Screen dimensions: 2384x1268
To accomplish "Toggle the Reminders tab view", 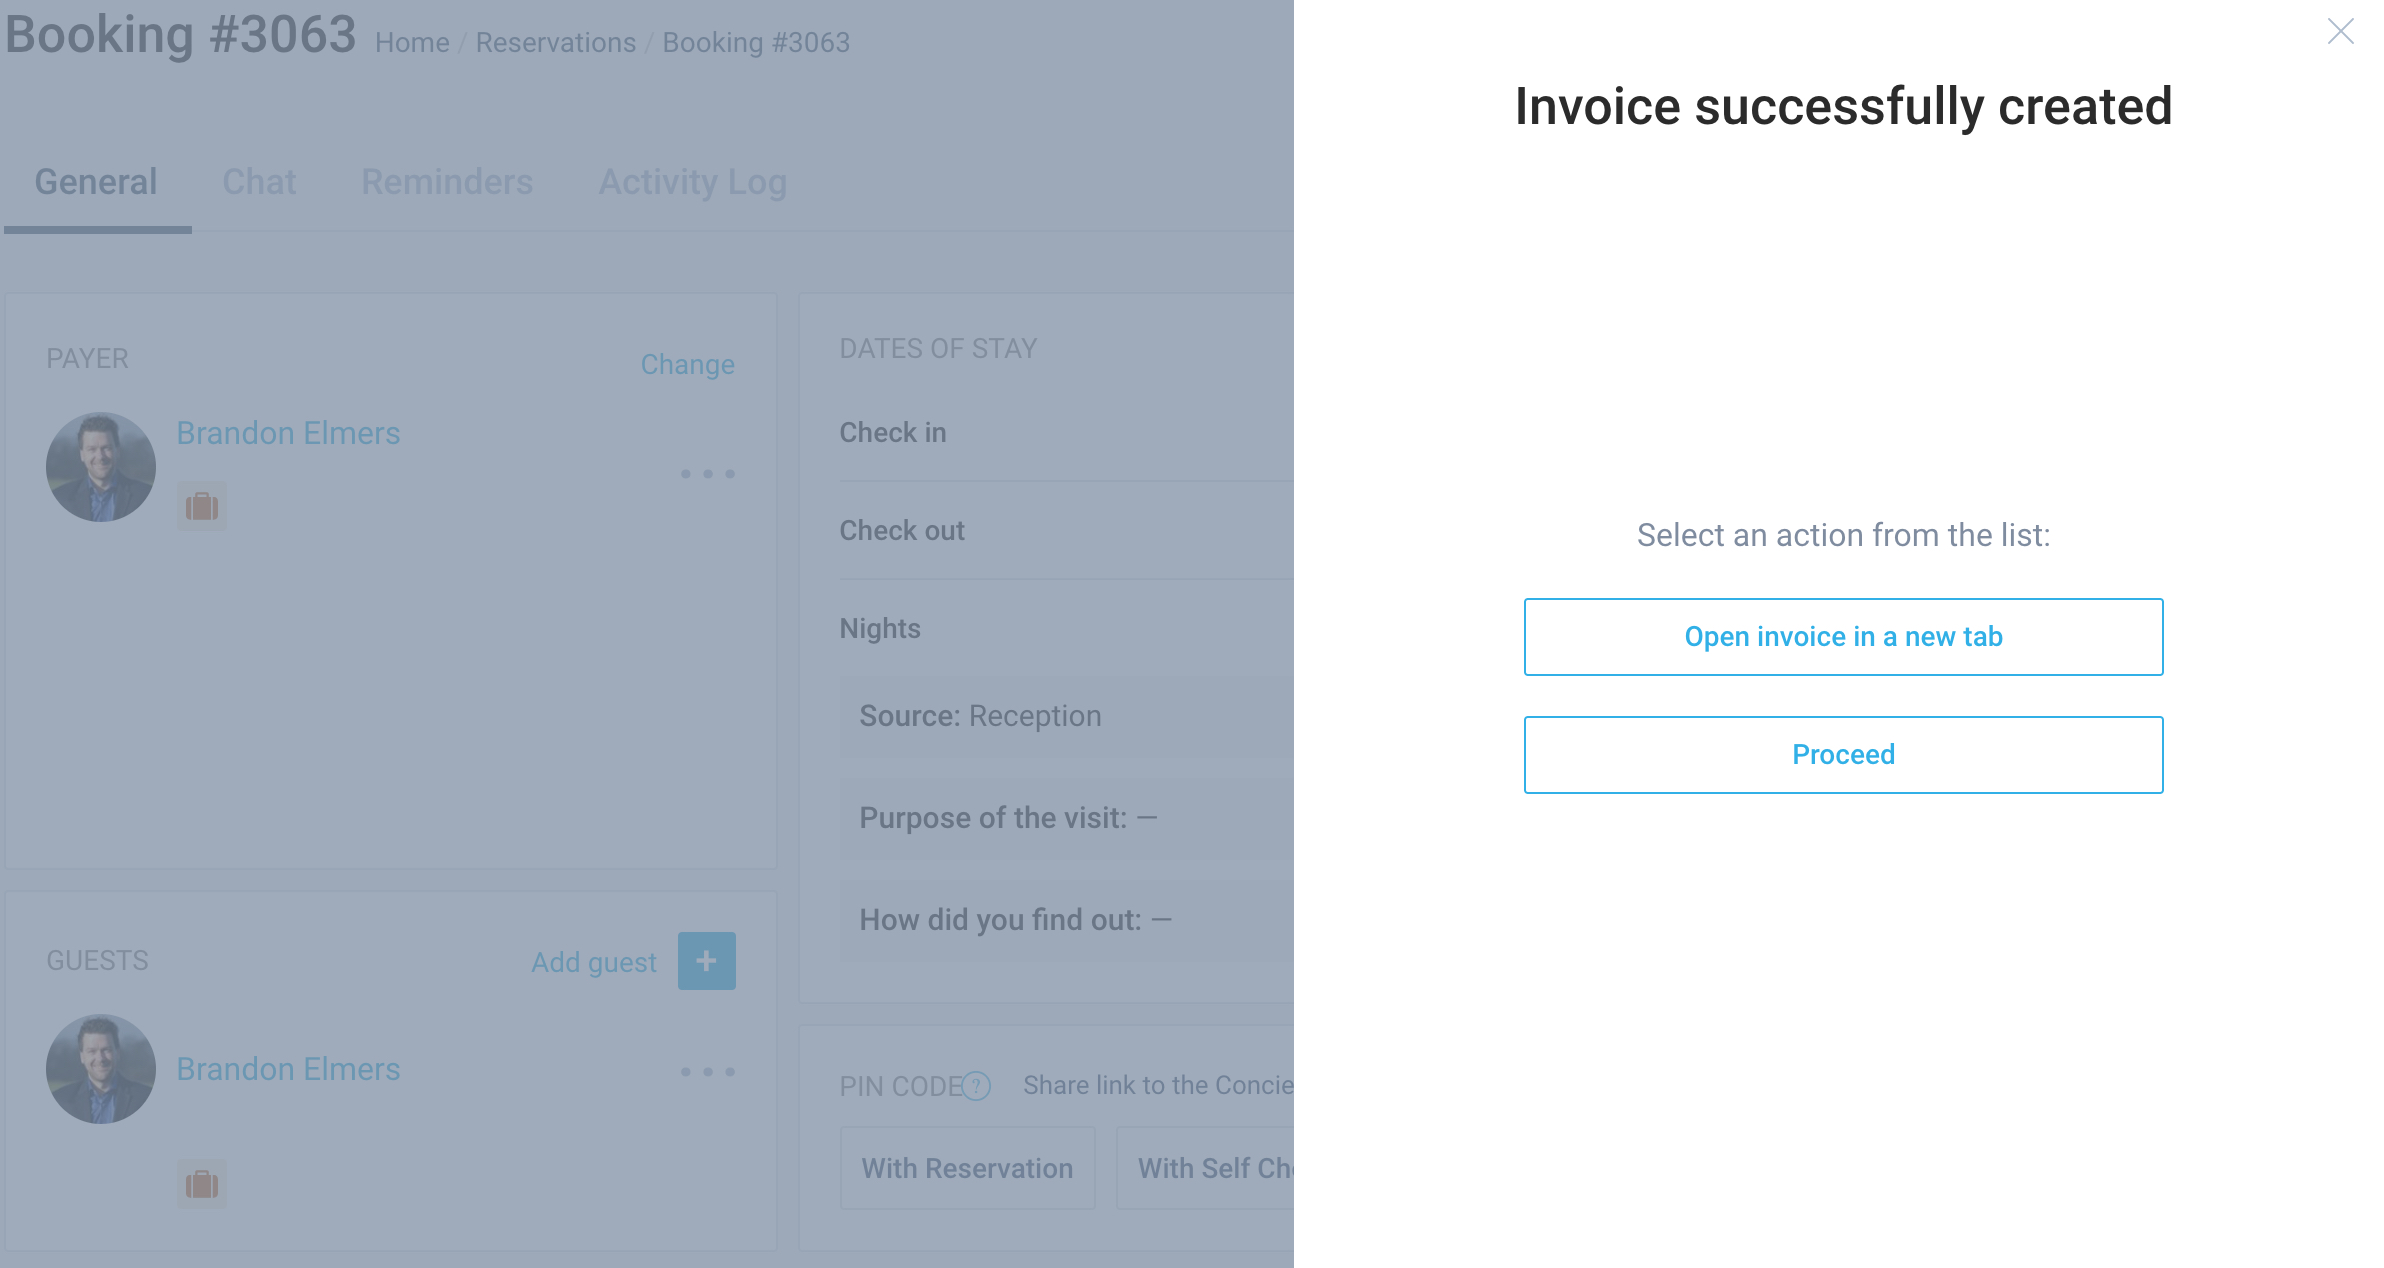I will click(x=448, y=181).
